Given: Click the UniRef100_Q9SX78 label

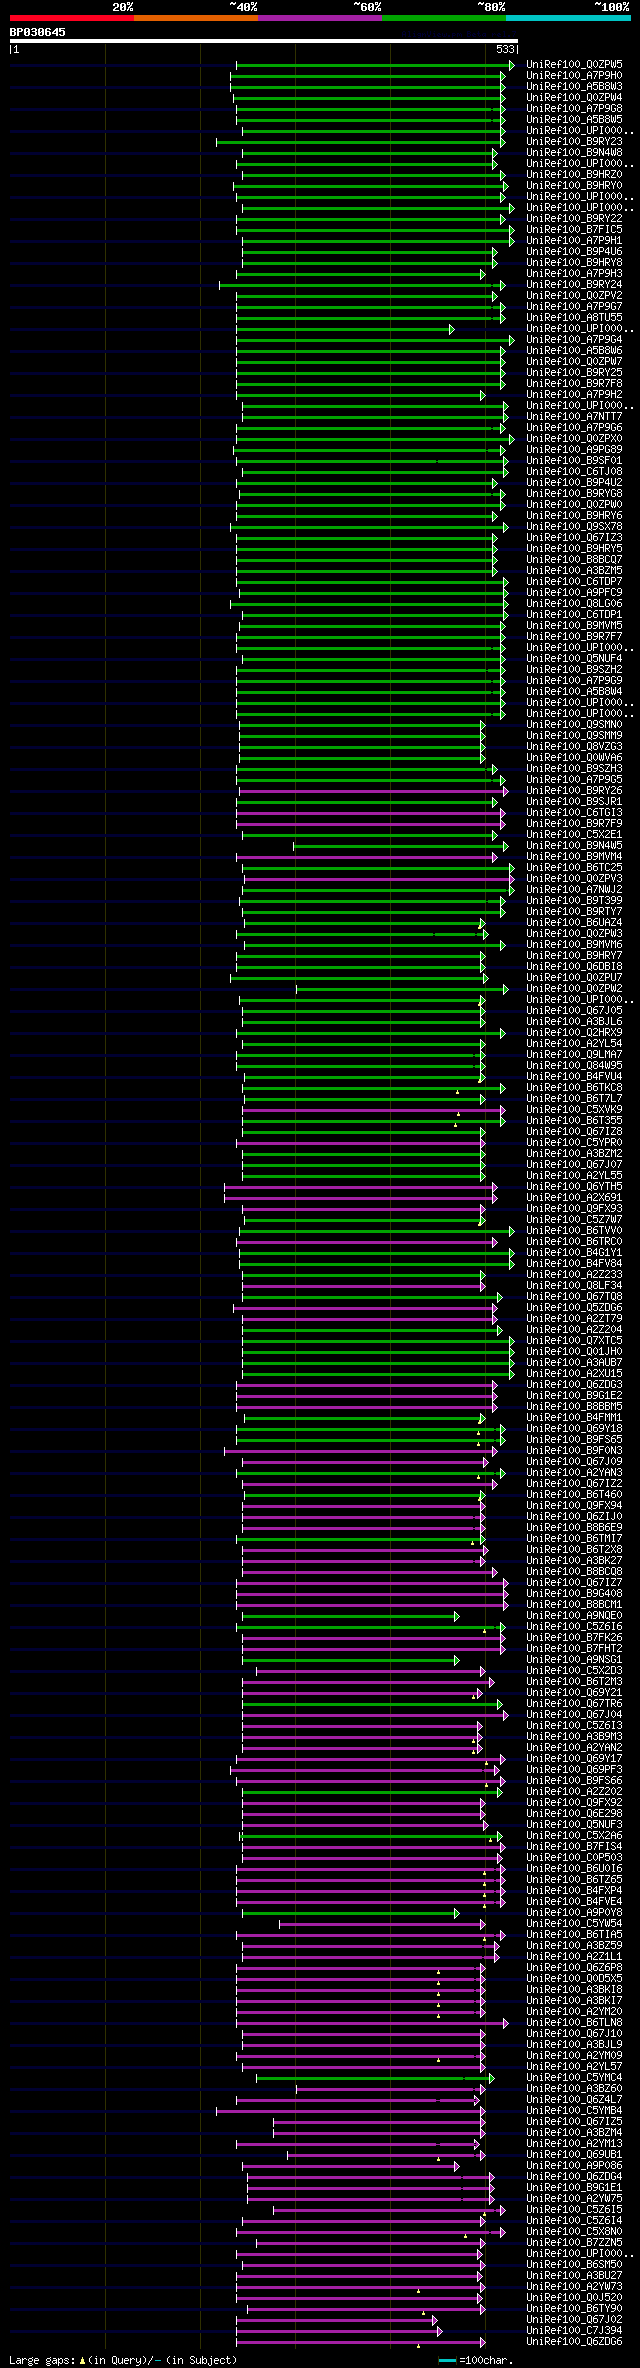Looking at the screenshot, I should pyautogui.click(x=574, y=527).
